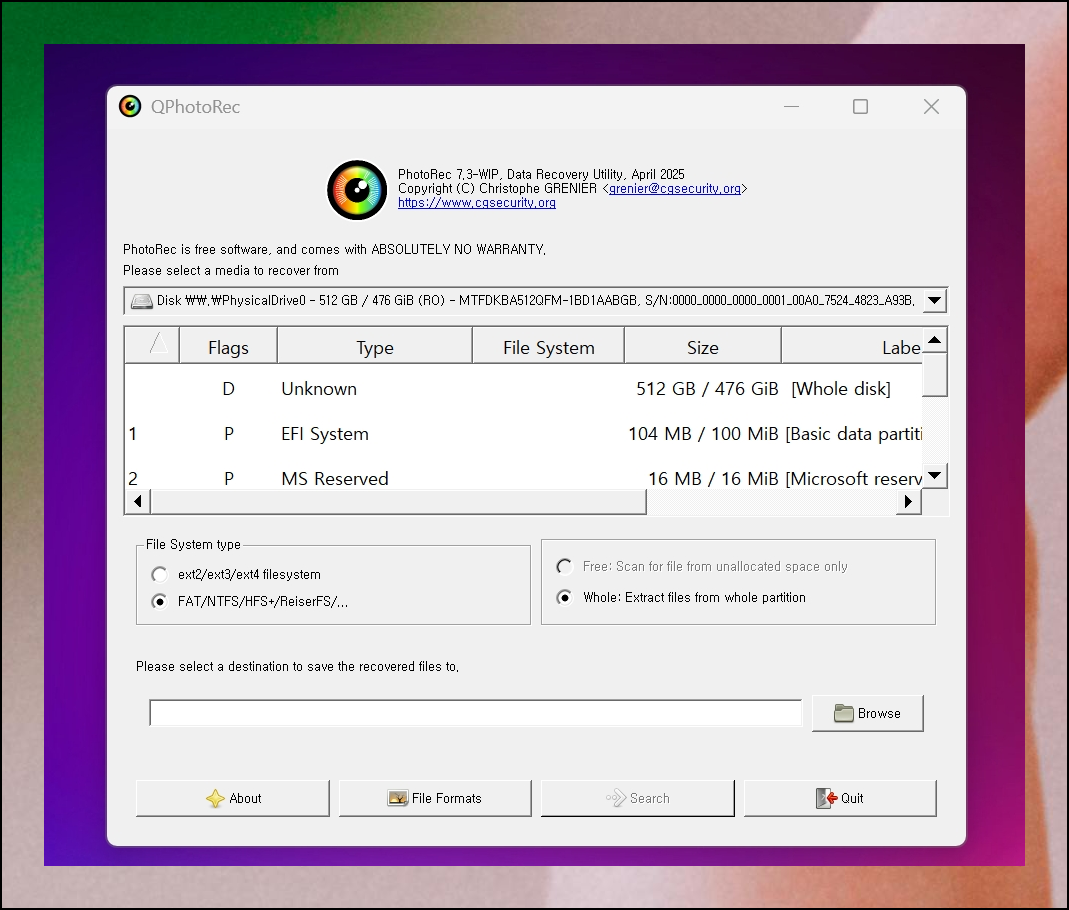The width and height of the screenshot is (1069, 910).
Task: Select the EFI System partition row
Action: click(x=524, y=434)
